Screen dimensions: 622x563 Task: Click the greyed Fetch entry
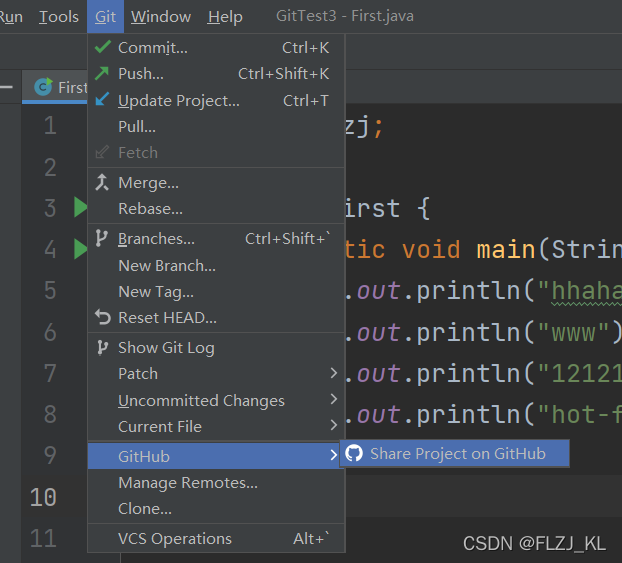click(x=216, y=153)
